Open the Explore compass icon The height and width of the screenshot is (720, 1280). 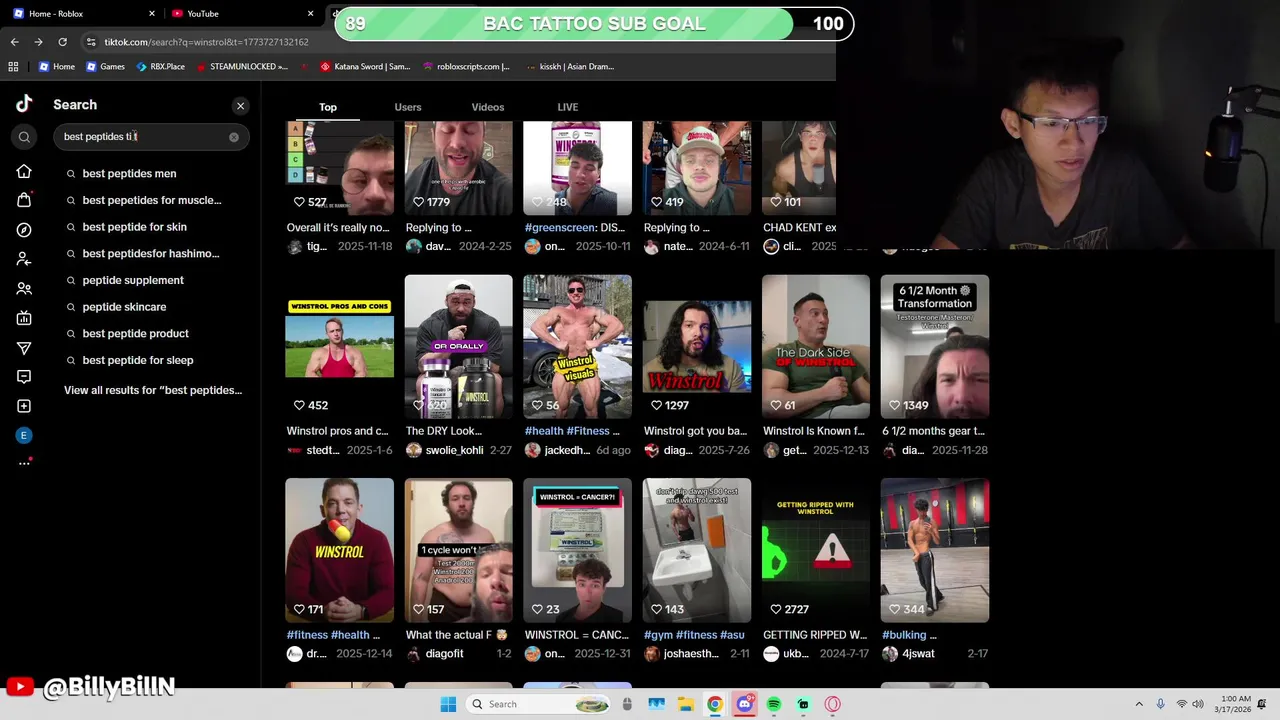tap(24, 230)
